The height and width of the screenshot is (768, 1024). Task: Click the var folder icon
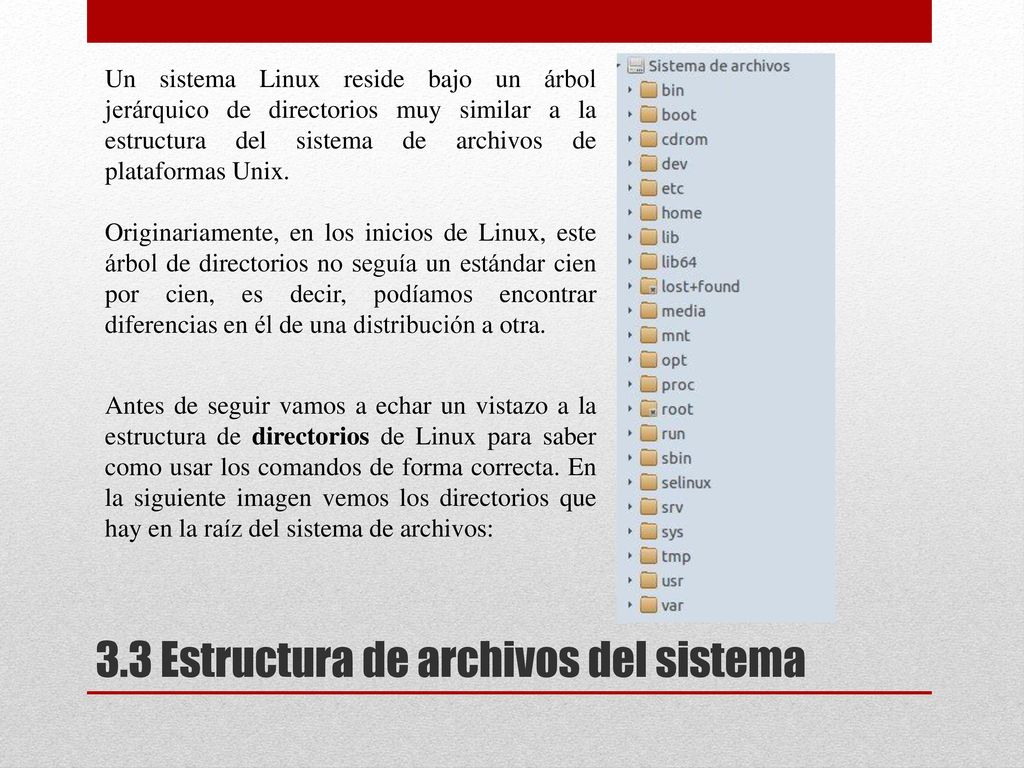tap(648, 605)
